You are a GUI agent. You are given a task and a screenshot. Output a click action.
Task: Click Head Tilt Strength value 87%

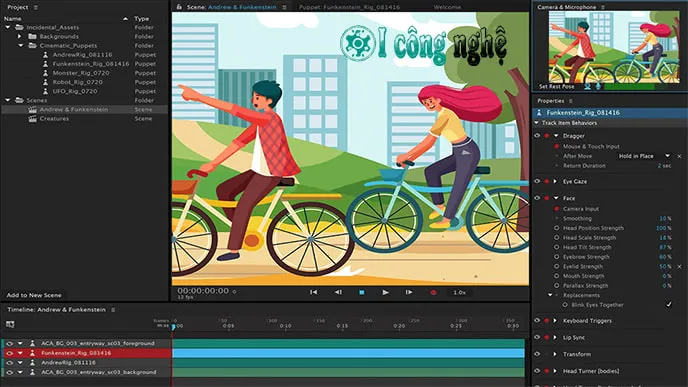pyautogui.click(x=665, y=247)
